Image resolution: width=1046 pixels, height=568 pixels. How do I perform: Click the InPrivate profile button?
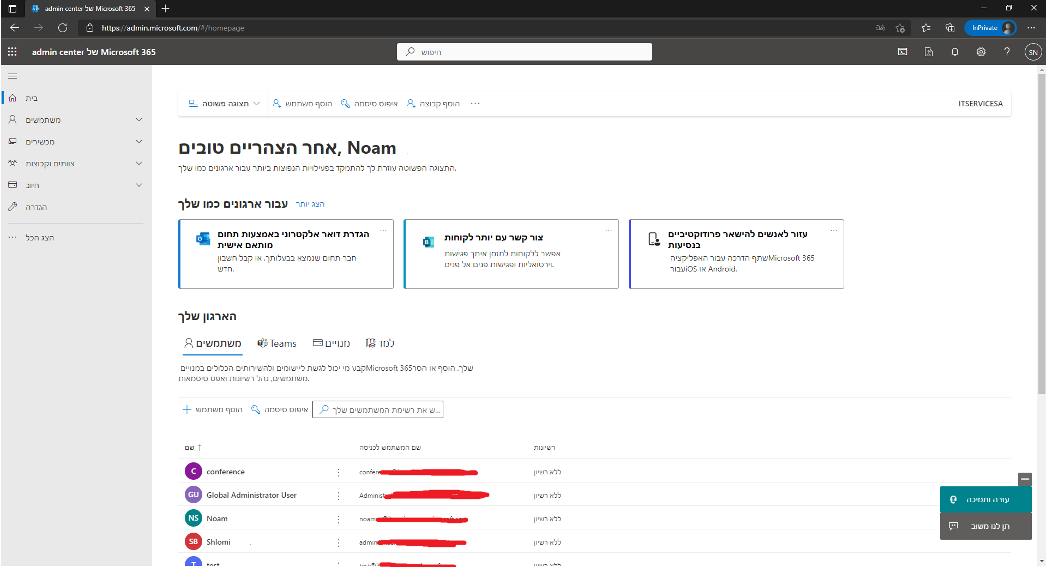click(991, 28)
